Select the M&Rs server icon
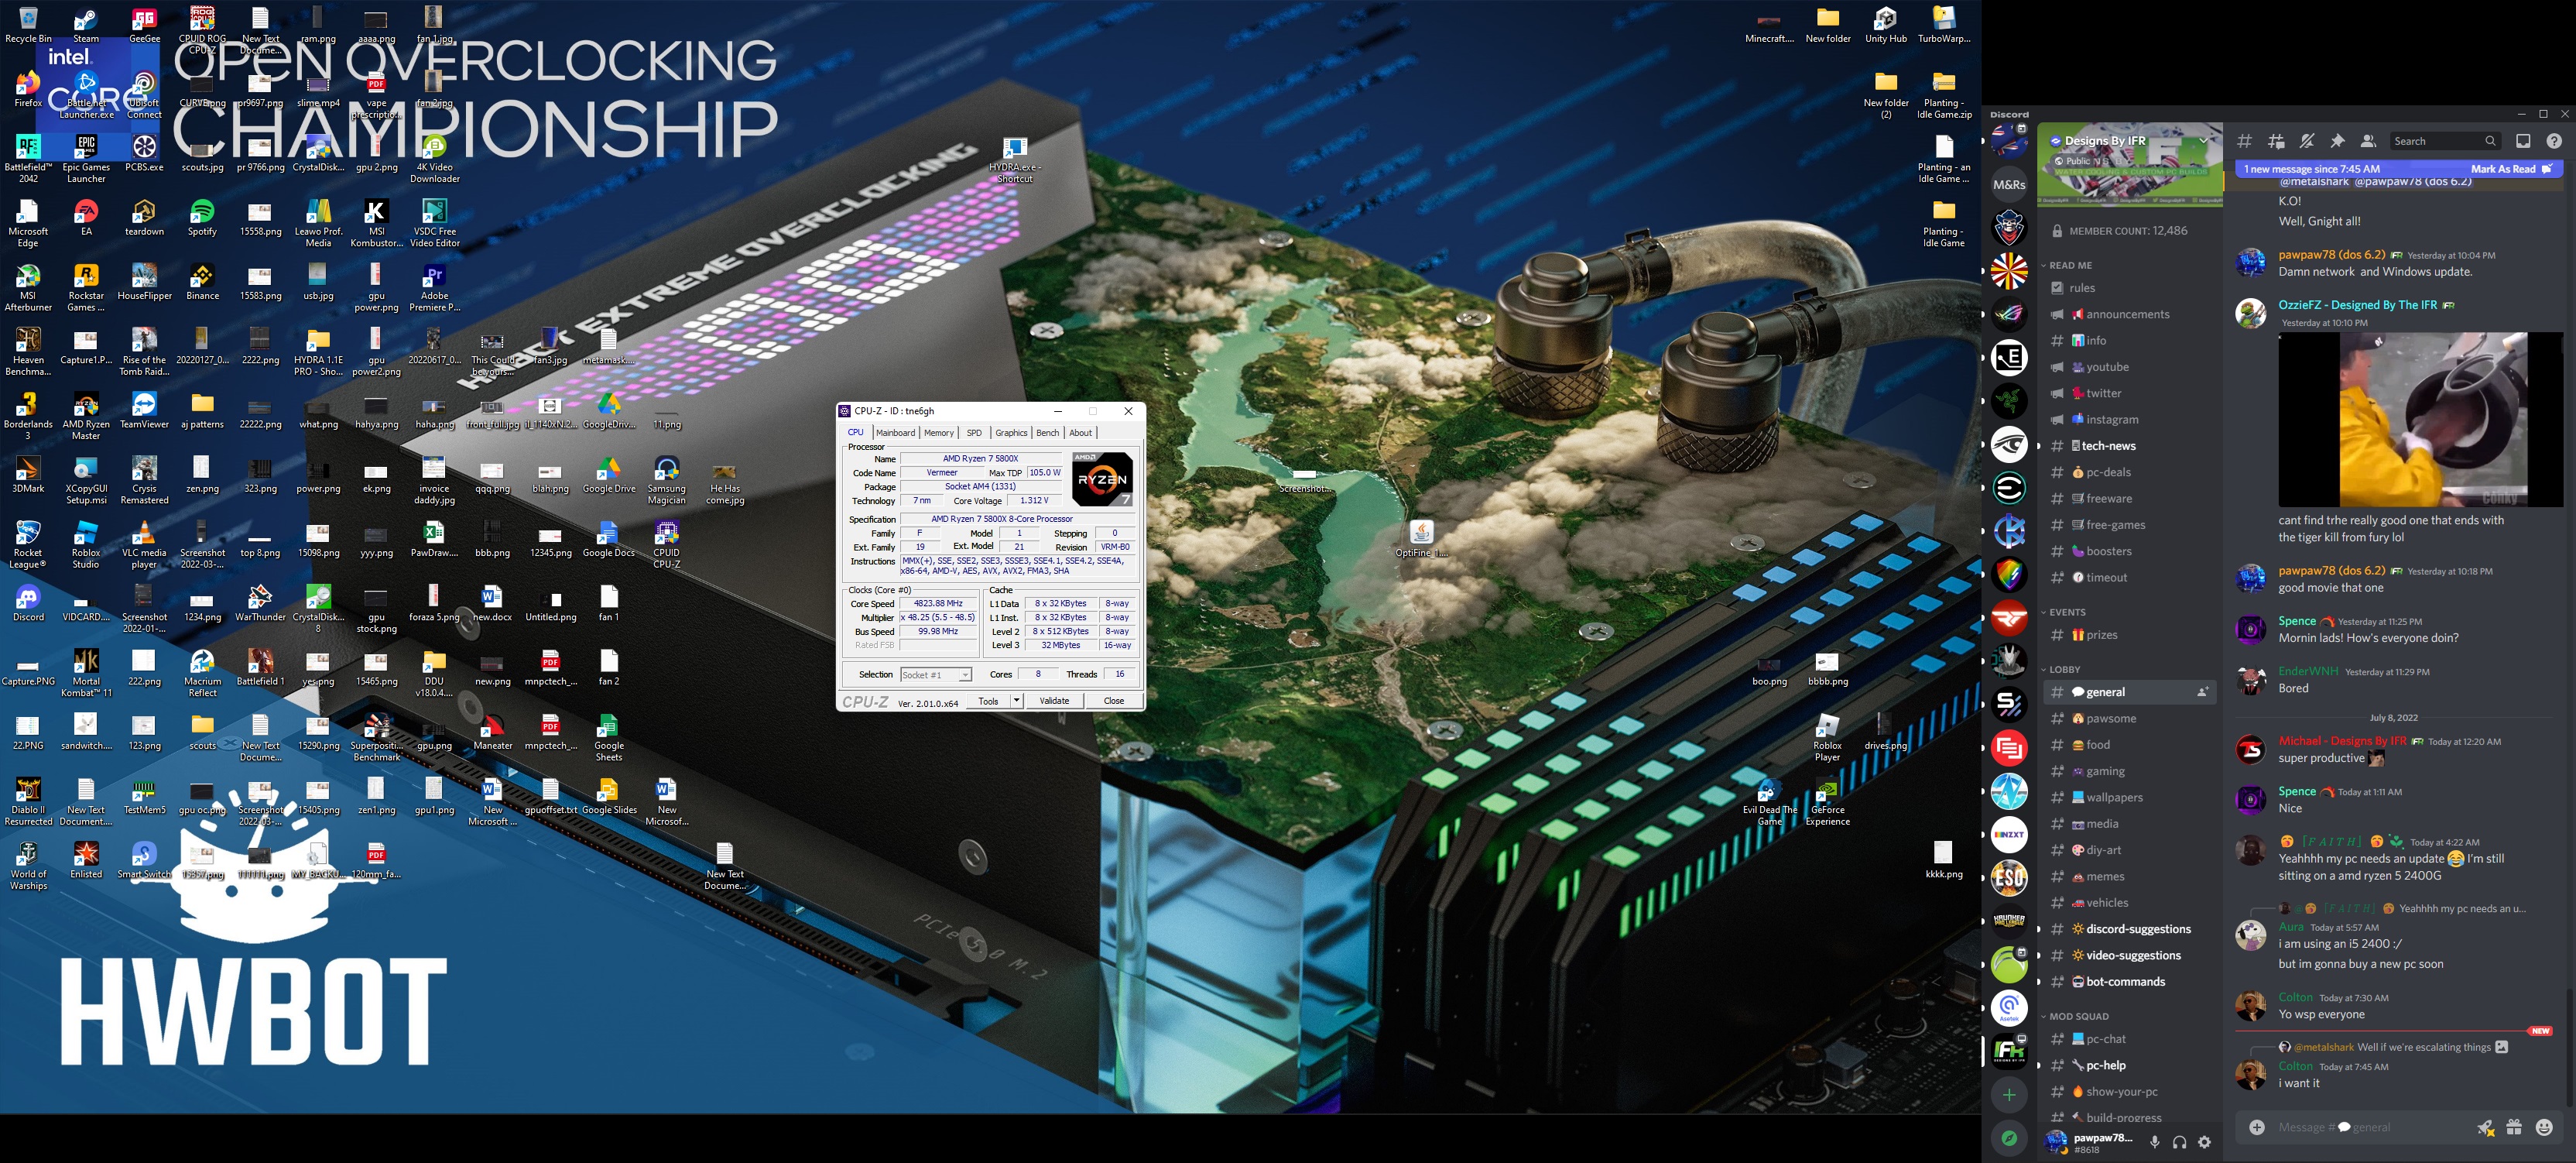 [x=2009, y=184]
